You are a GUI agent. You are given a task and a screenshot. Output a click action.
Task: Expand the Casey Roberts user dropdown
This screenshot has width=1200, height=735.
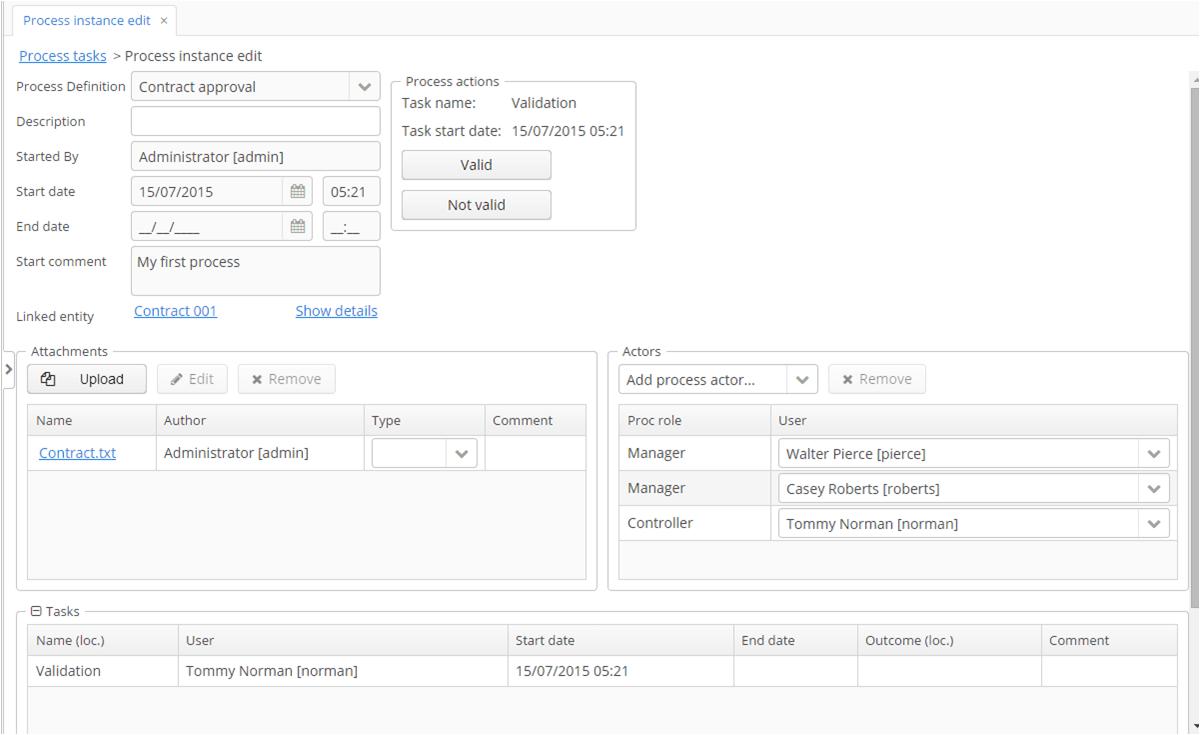pyautogui.click(x=1154, y=489)
